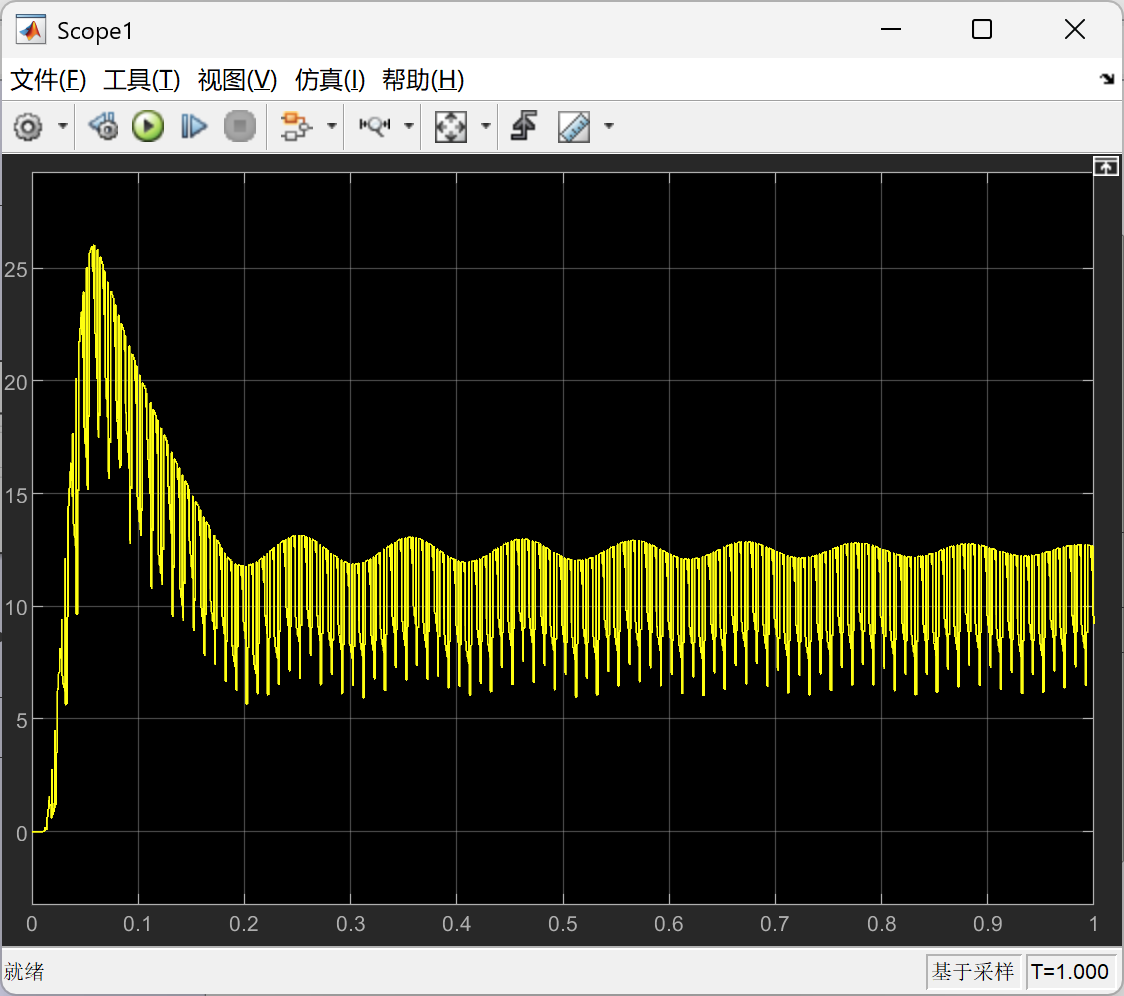Expand the scale axes dropdown arrow
Image resolution: width=1124 pixels, height=996 pixels.
485,126
